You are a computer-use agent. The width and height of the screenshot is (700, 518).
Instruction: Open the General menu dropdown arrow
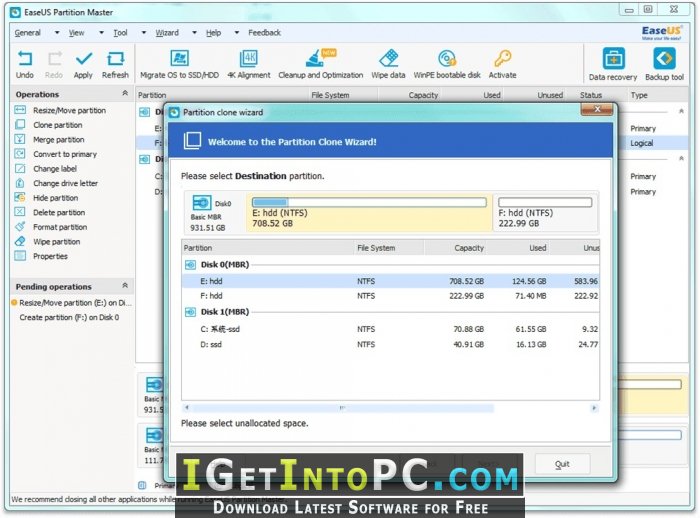(x=57, y=33)
